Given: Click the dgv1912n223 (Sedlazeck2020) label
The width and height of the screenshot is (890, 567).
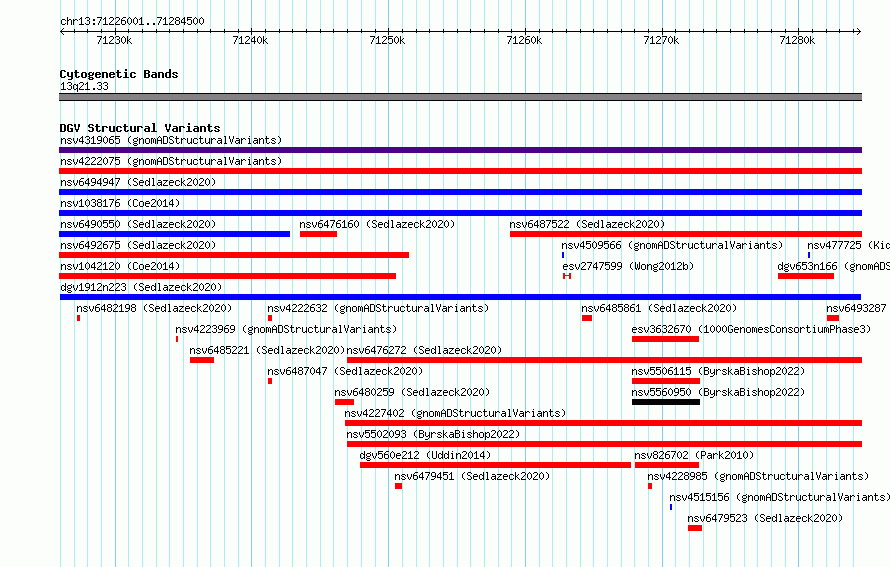Looking at the screenshot, I should click(141, 287).
